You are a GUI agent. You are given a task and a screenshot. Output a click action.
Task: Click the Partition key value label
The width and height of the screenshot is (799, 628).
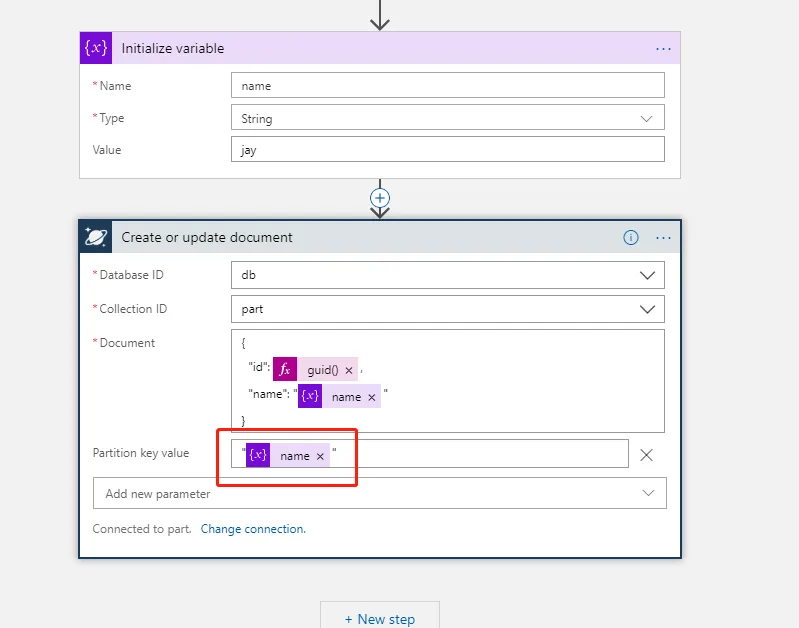coord(141,453)
